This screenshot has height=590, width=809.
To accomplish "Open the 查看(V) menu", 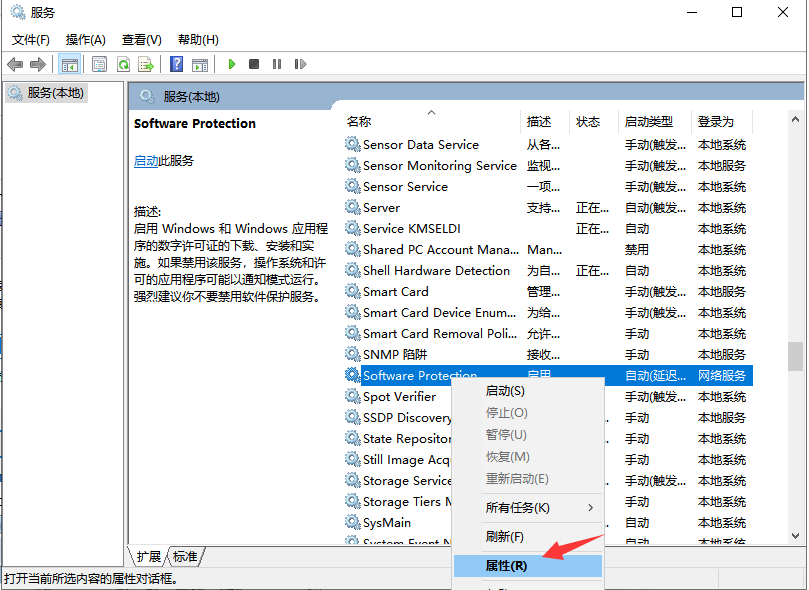I will click(x=141, y=40).
